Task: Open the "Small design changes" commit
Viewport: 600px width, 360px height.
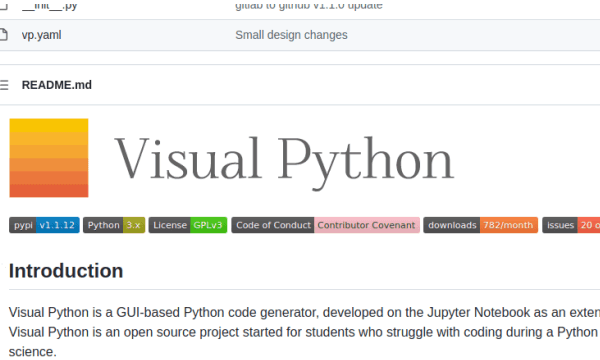Action: [x=291, y=35]
